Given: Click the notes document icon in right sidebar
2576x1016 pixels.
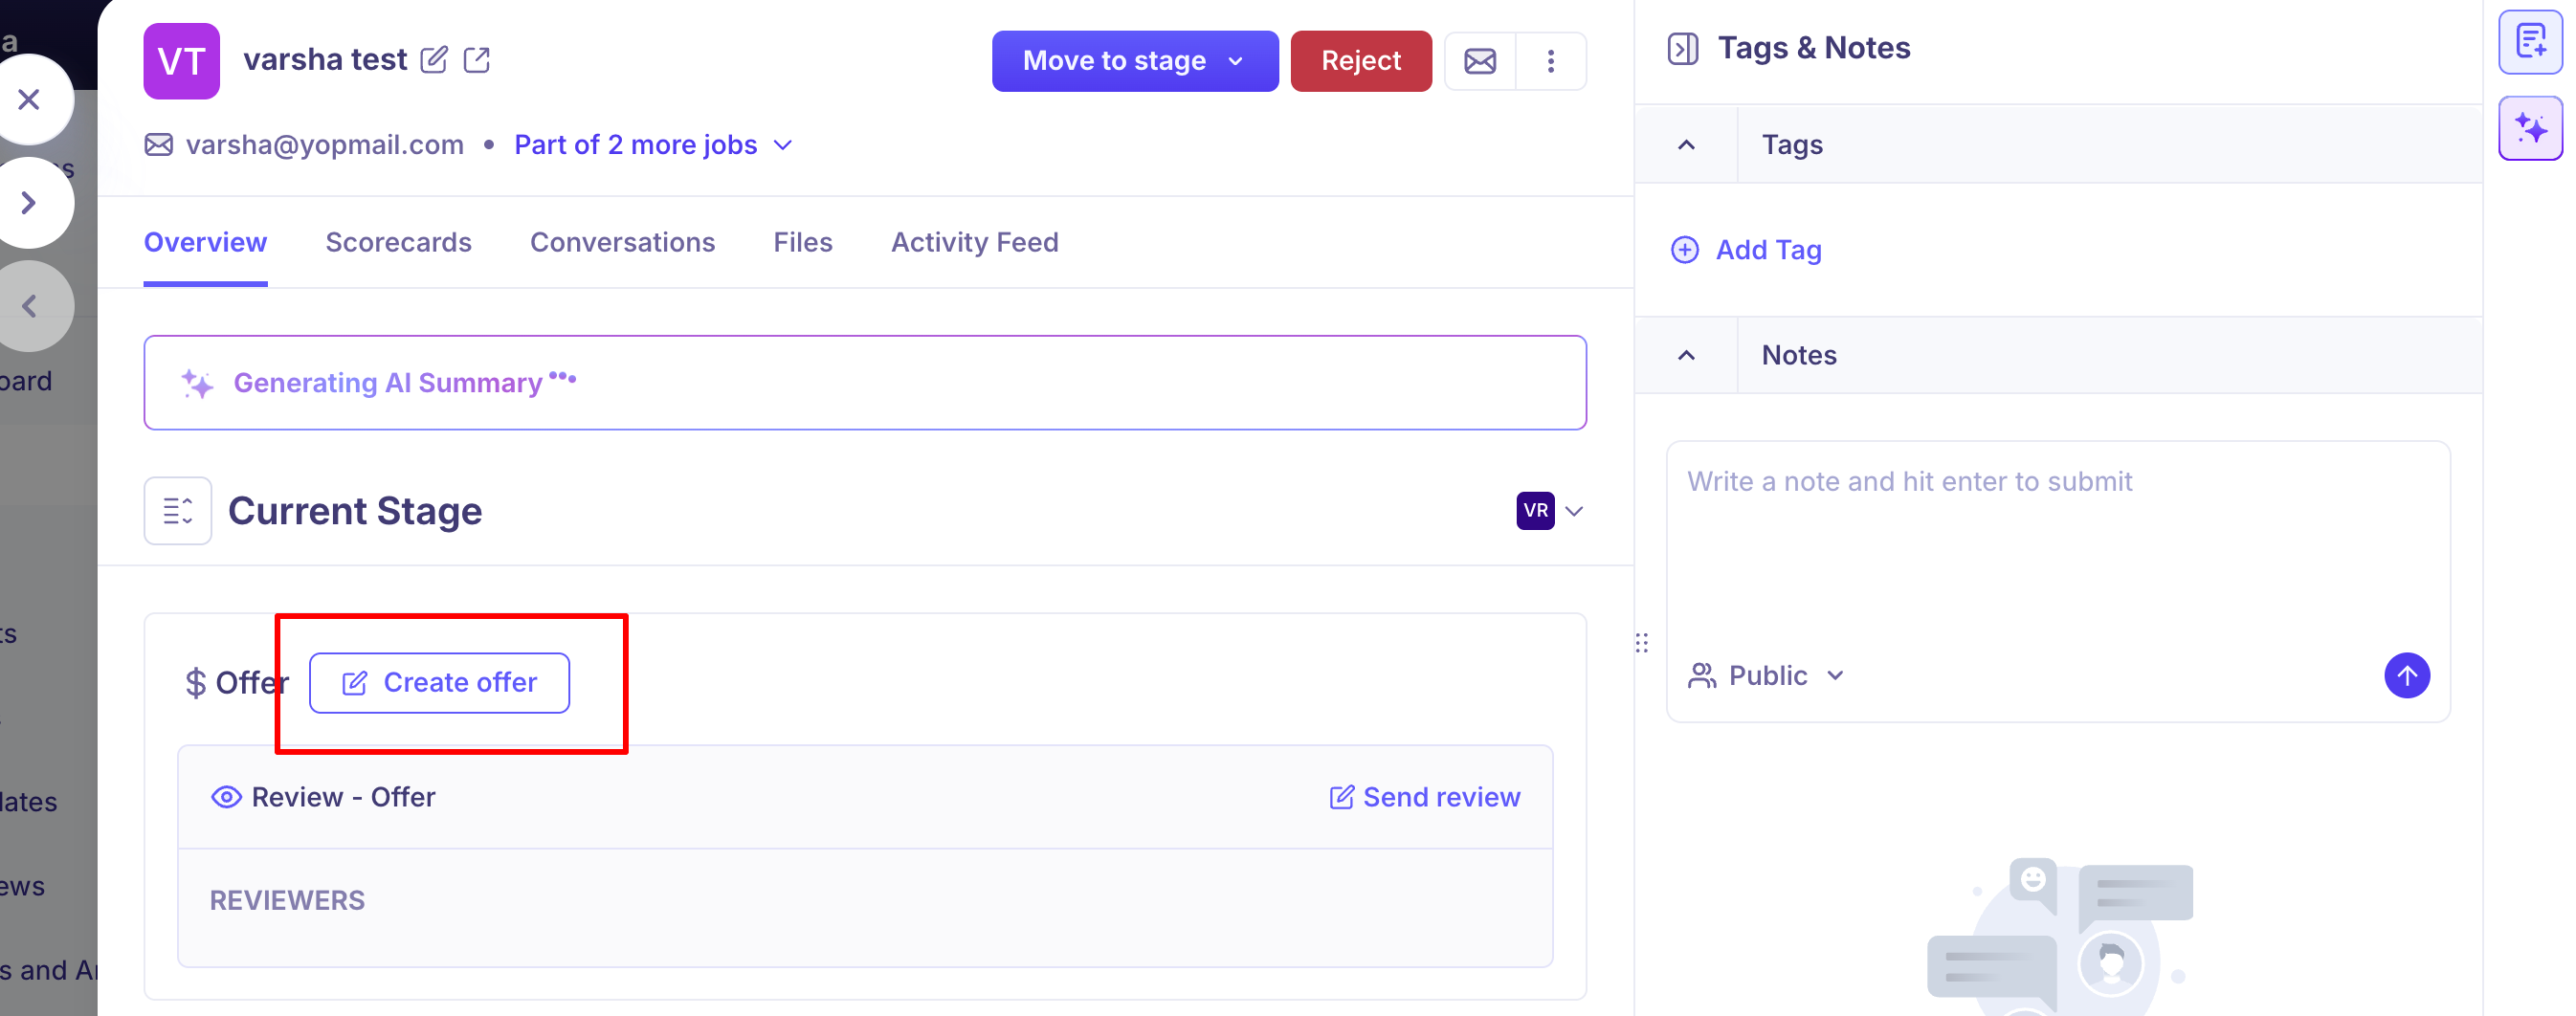Looking at the screenshot, I should click(2530, 42).
